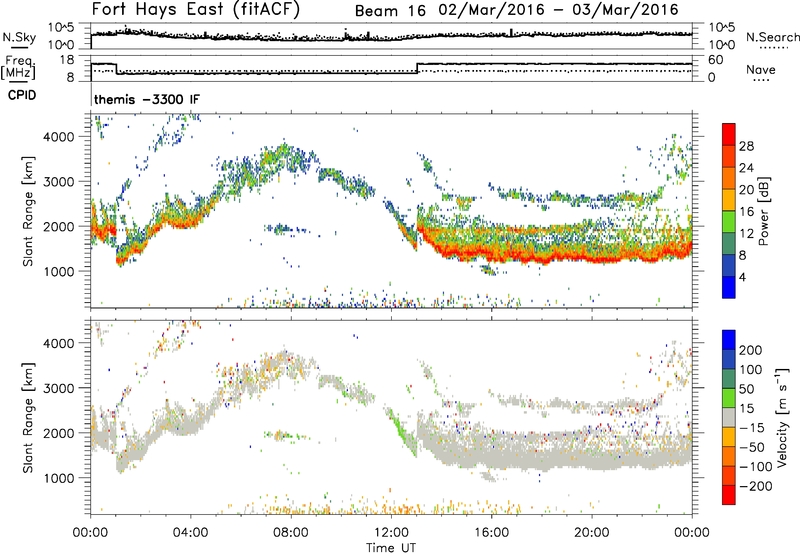Click the bright blue bottom segment of power colorbar
Screen dimensions: 800x554
729,287
